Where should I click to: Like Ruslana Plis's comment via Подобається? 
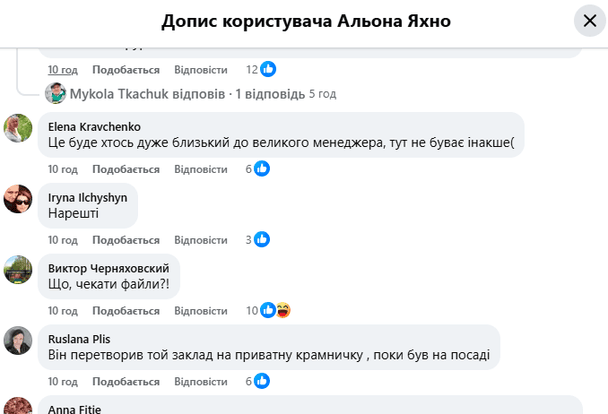click(126, 381)
